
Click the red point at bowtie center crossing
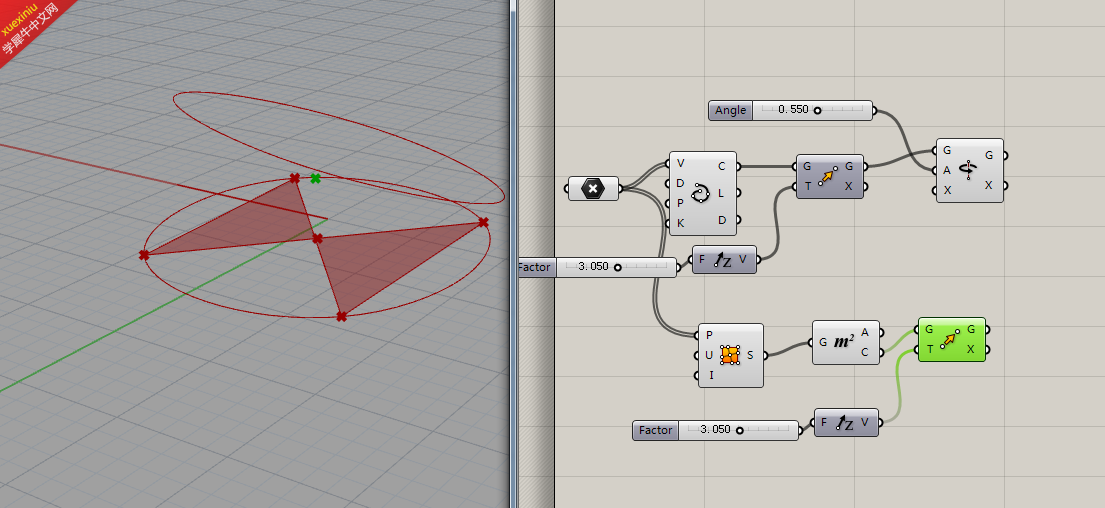[x=317, y=238]
